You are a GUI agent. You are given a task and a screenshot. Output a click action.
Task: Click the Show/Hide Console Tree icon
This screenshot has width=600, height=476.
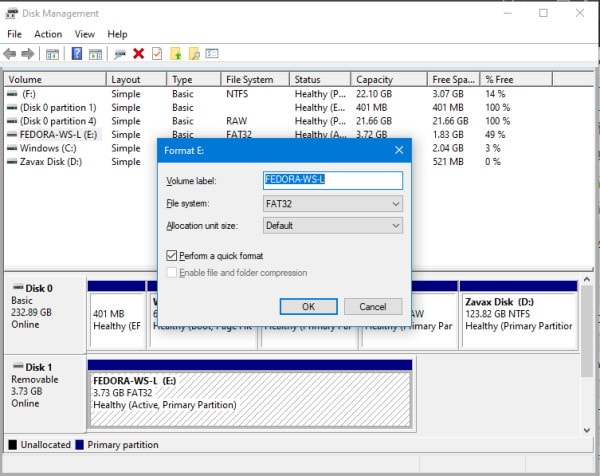point(52,54)
